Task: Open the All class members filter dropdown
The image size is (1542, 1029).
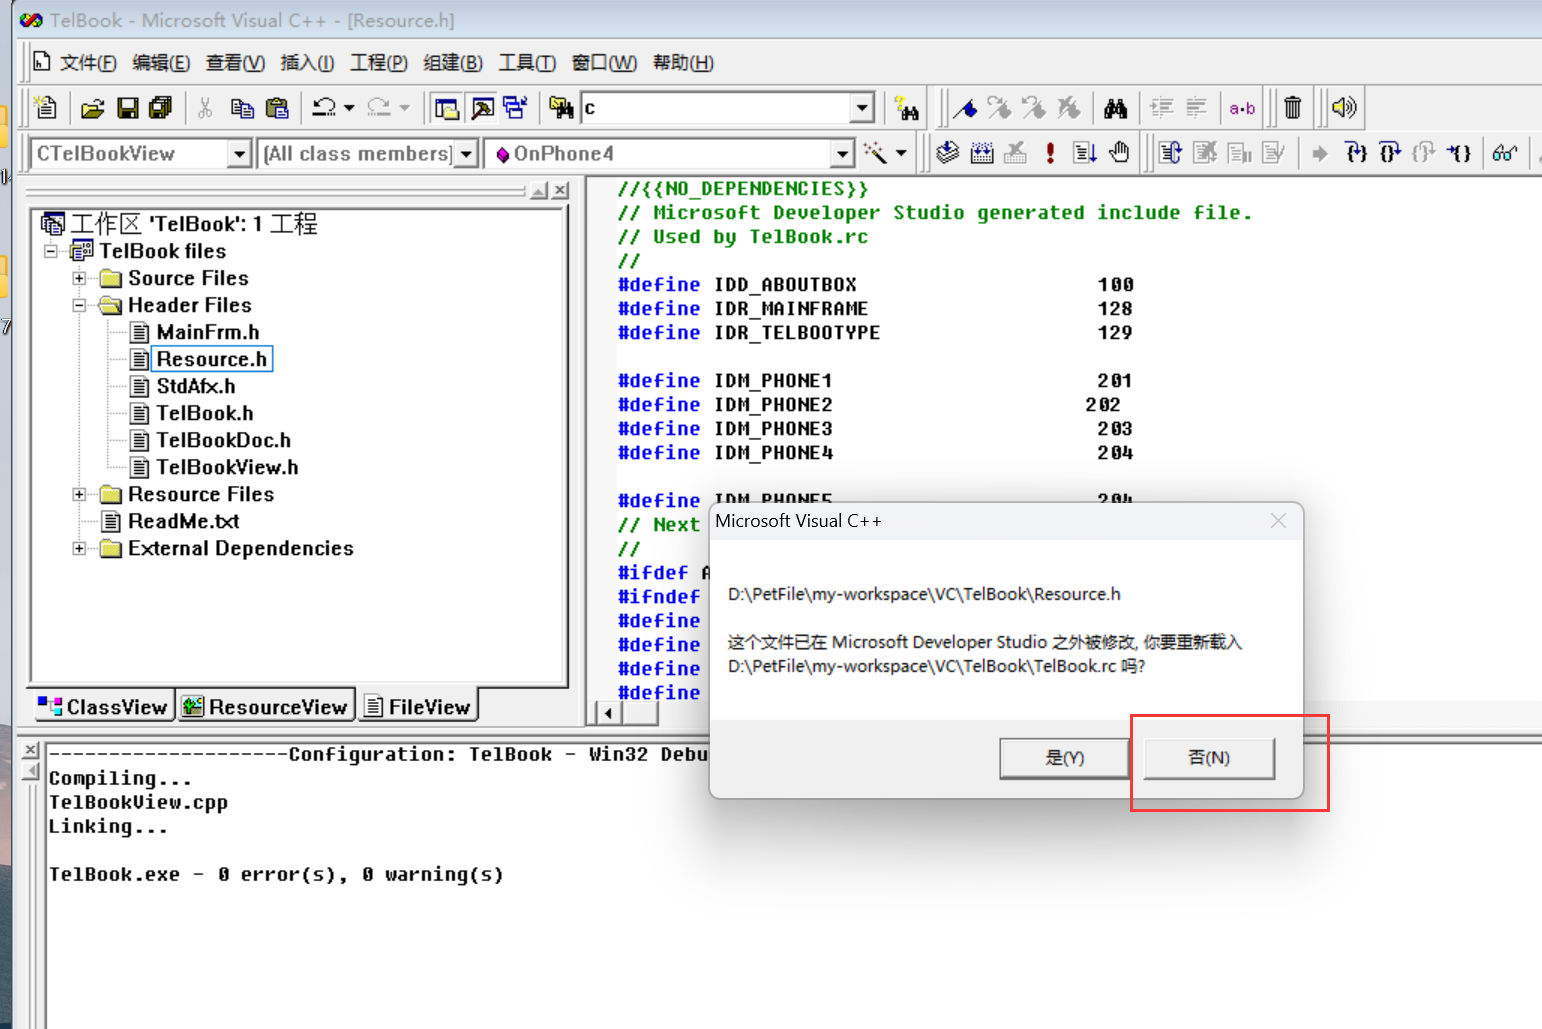Action: [466, 154]
